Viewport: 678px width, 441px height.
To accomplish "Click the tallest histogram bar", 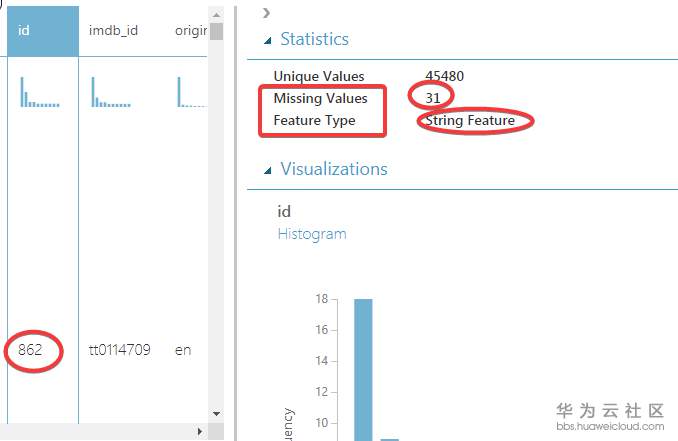I will pyautogui.click(x=363, y=368).
